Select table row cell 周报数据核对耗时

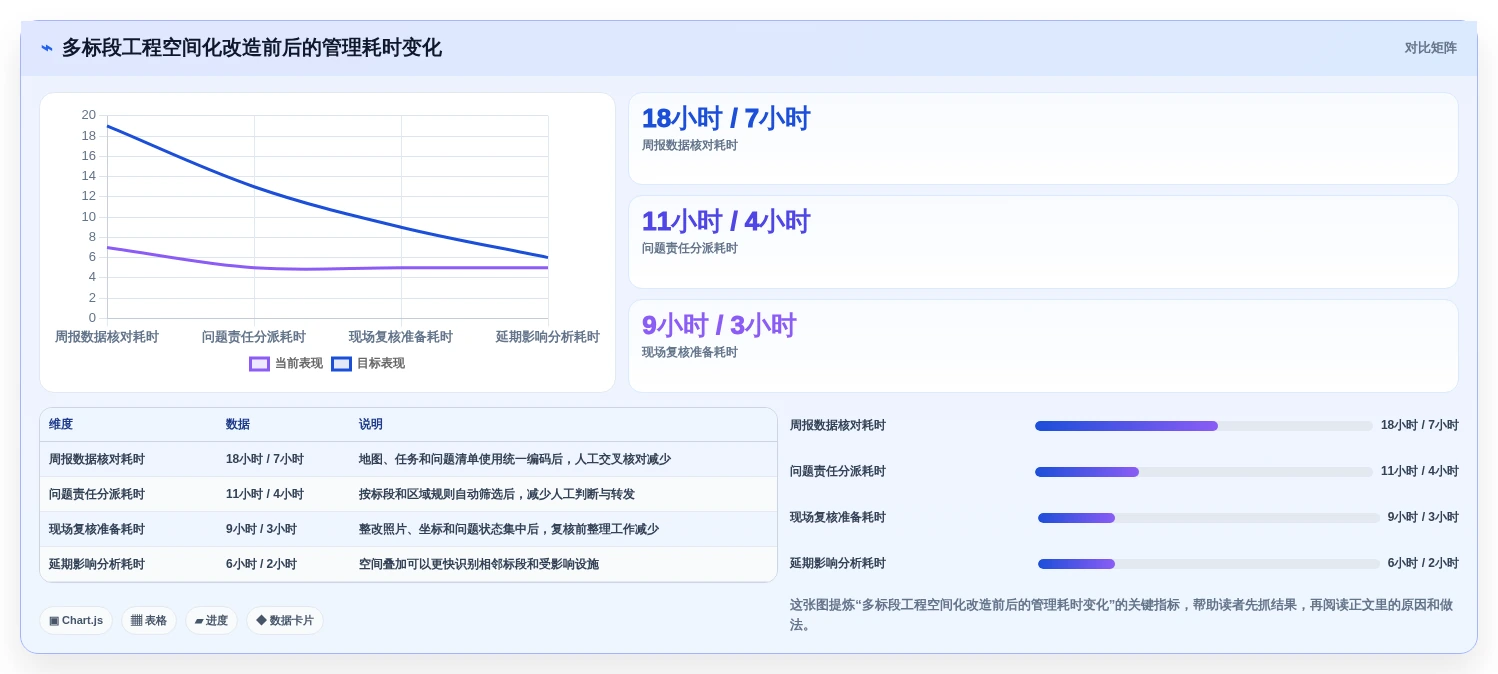click(97, 460)
